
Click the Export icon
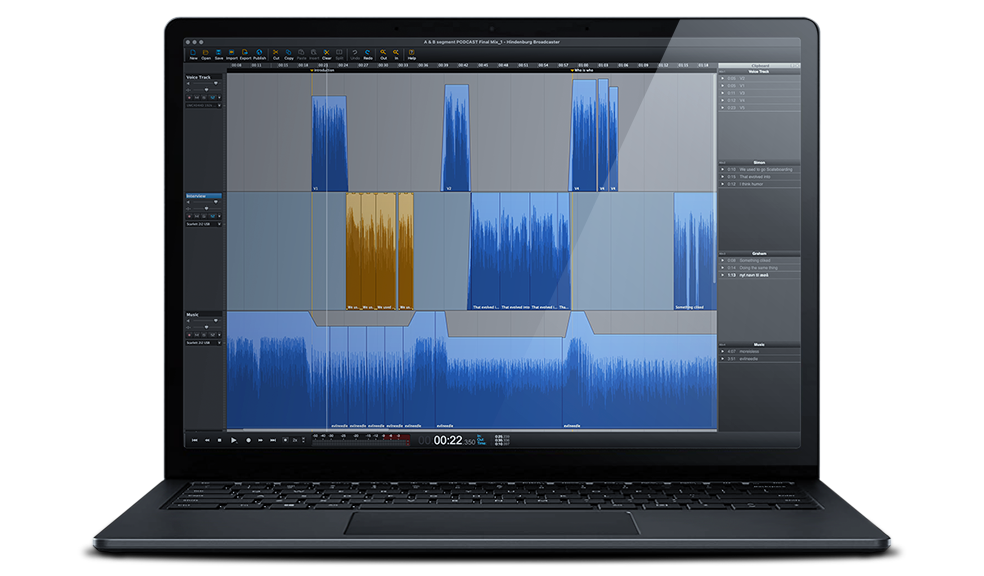tap(245, 53)
